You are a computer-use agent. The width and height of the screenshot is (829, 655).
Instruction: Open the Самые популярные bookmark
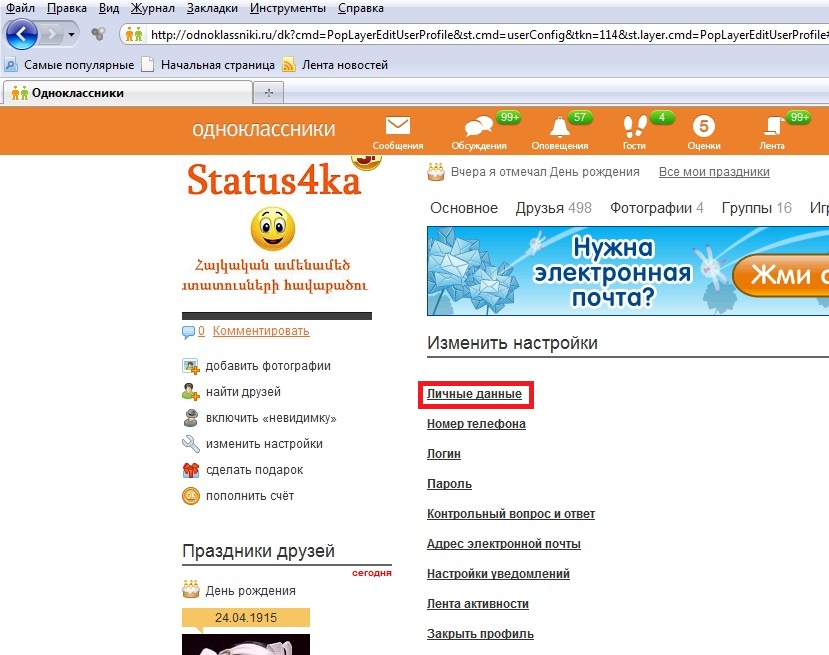pyautogui.click(x=69, y=65)
